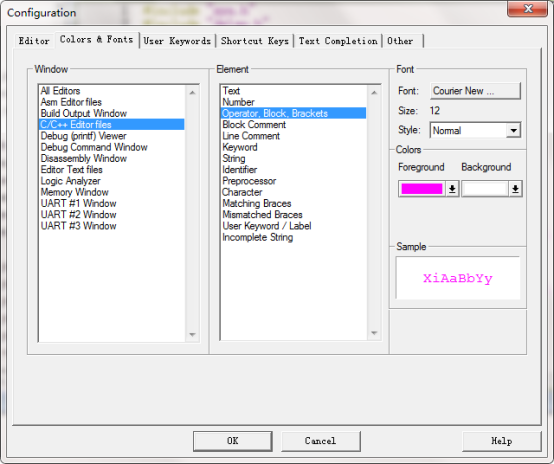Select the Block Comment element
Image resolution: width=554 pixels, height=464 pixels.
tap(293, 124)
